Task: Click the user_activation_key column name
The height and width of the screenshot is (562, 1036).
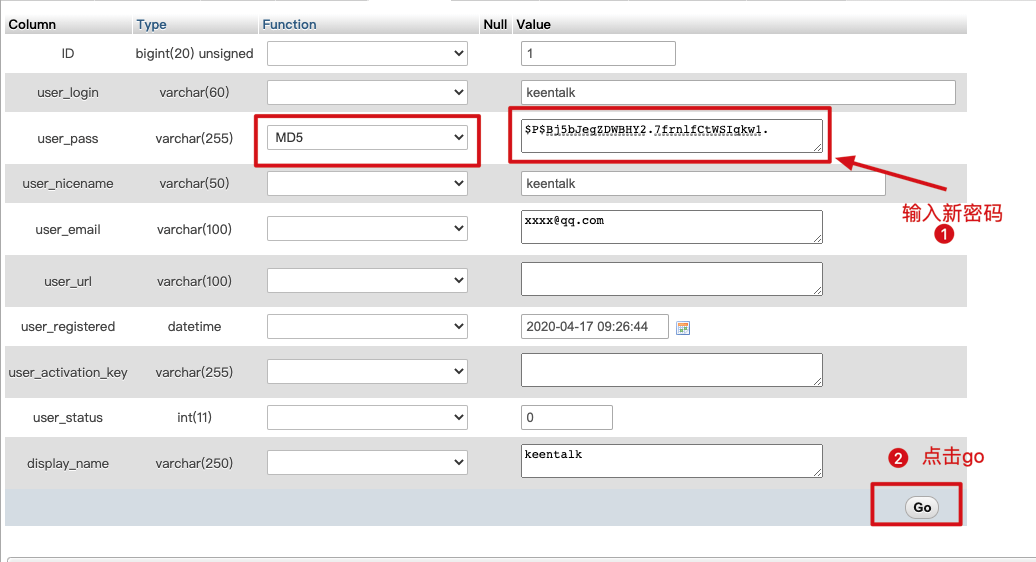Action: (67, 372)
